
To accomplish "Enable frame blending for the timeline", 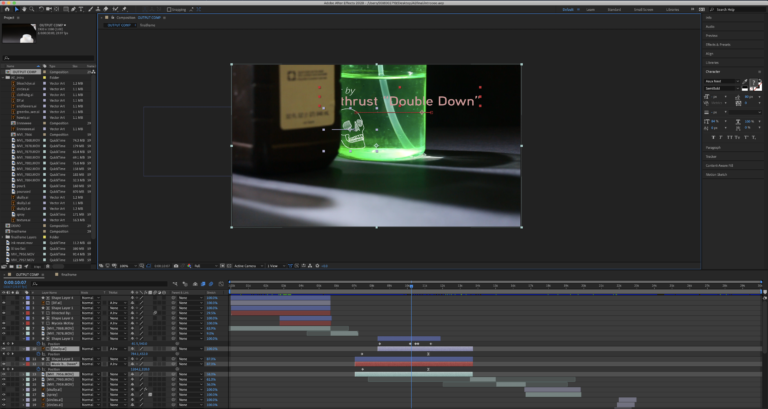I will [x=203, y=284].
